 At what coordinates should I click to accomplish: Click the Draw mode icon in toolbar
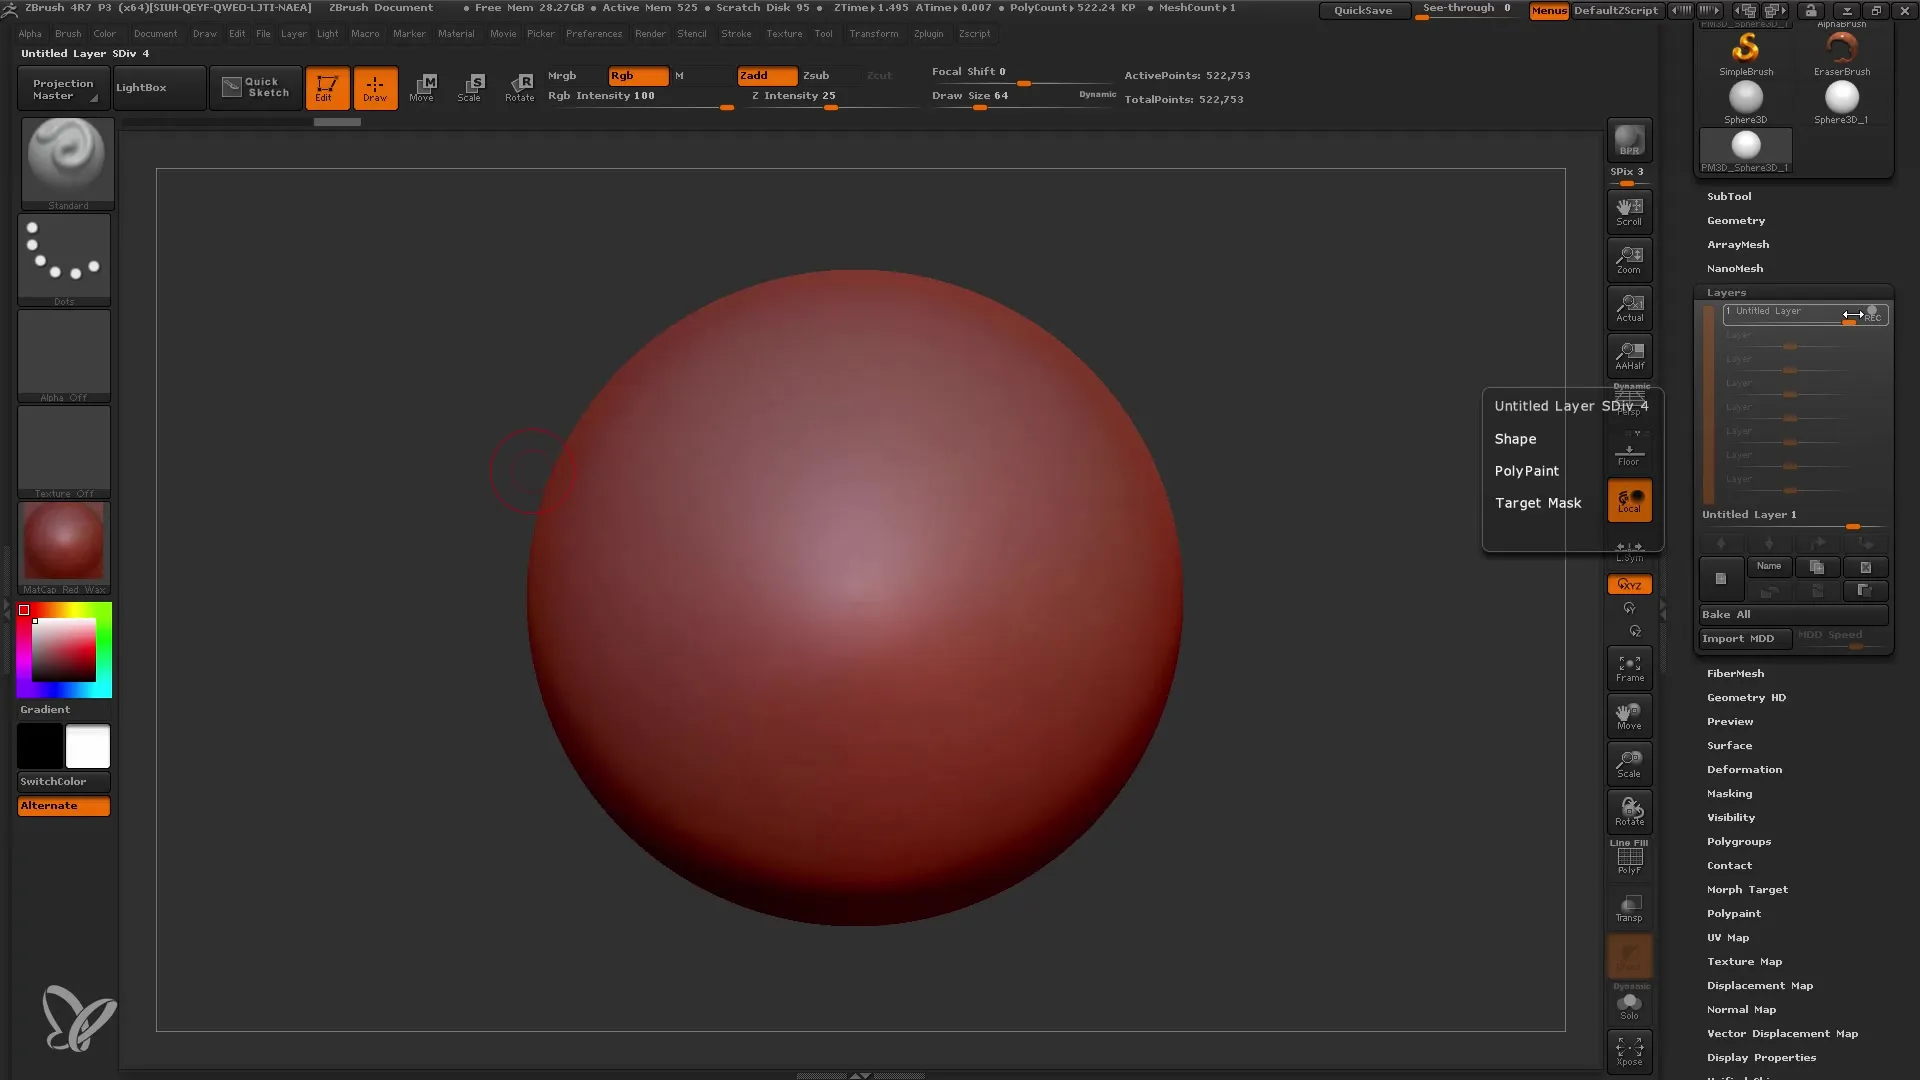click(375, 86)
